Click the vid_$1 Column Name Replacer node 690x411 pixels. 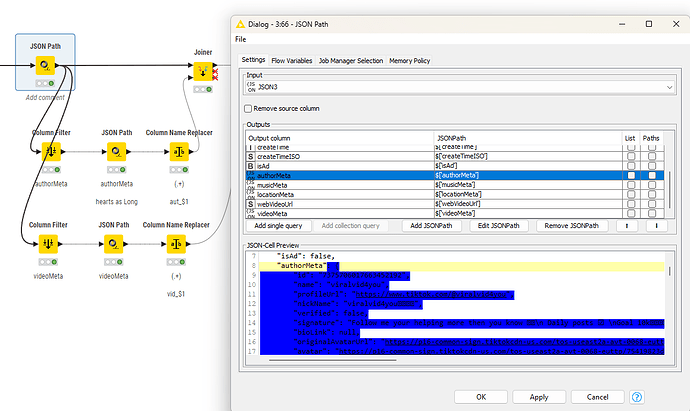click(177, 244)
